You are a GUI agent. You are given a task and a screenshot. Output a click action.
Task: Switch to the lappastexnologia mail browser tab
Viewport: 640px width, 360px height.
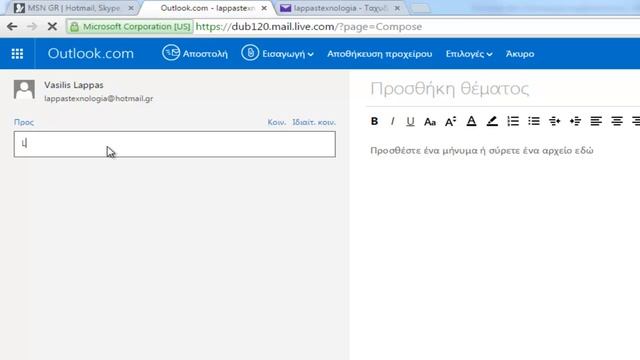tap(340, 8)
